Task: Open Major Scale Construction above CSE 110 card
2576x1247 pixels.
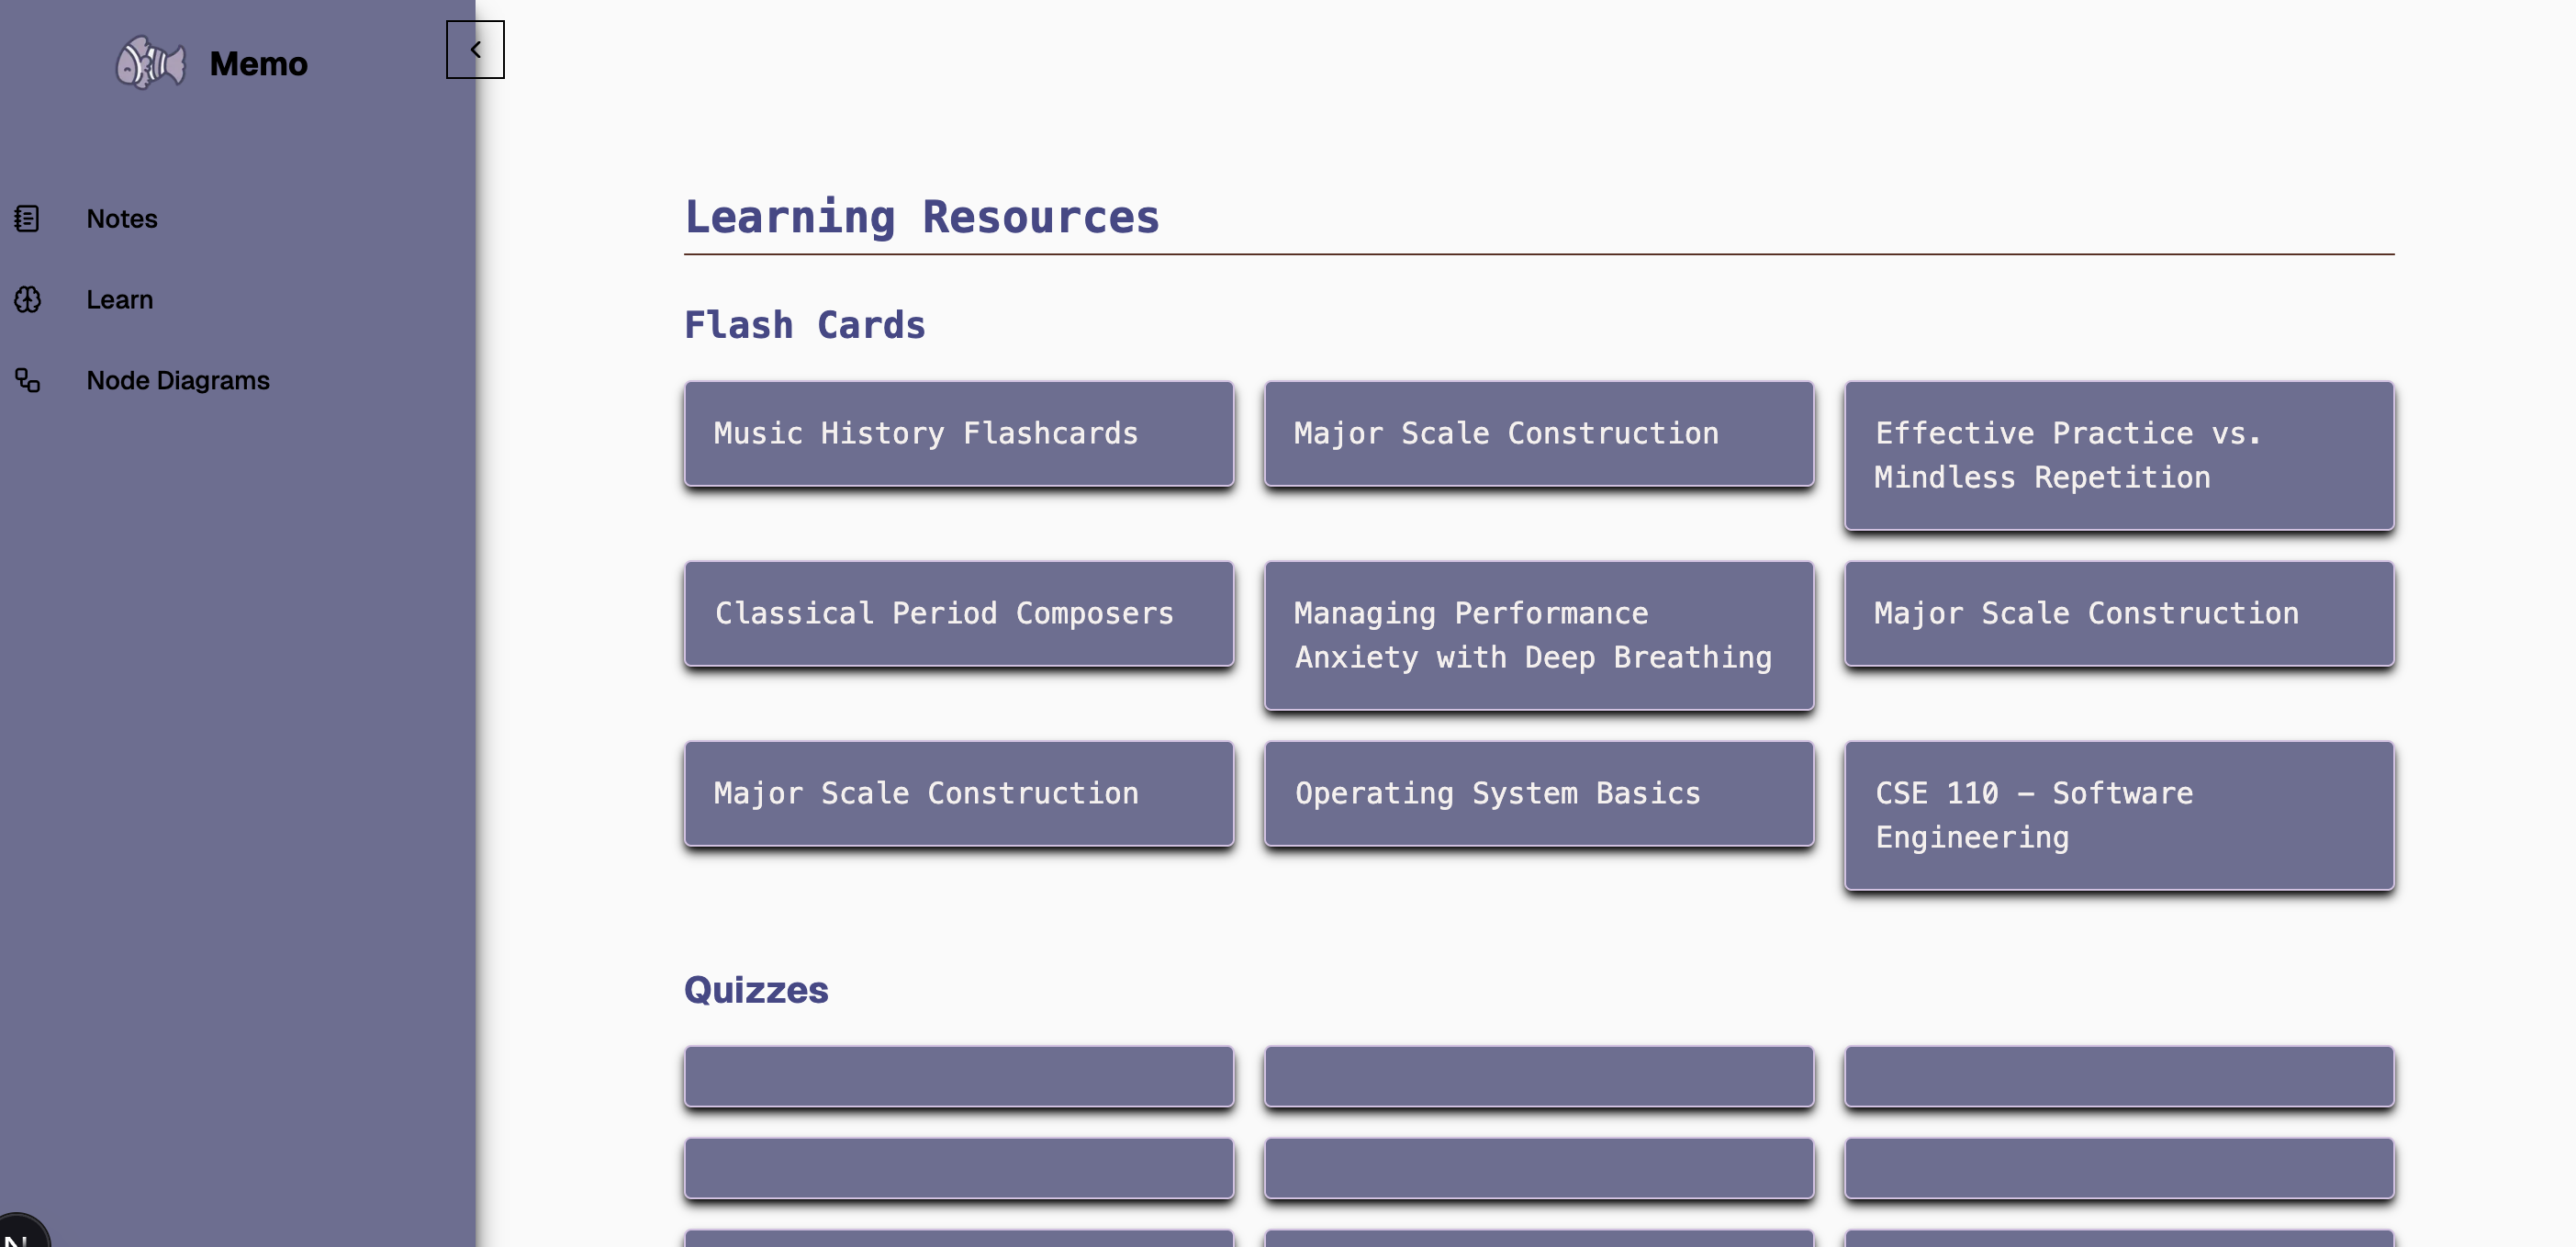Action: [2118, 613]
